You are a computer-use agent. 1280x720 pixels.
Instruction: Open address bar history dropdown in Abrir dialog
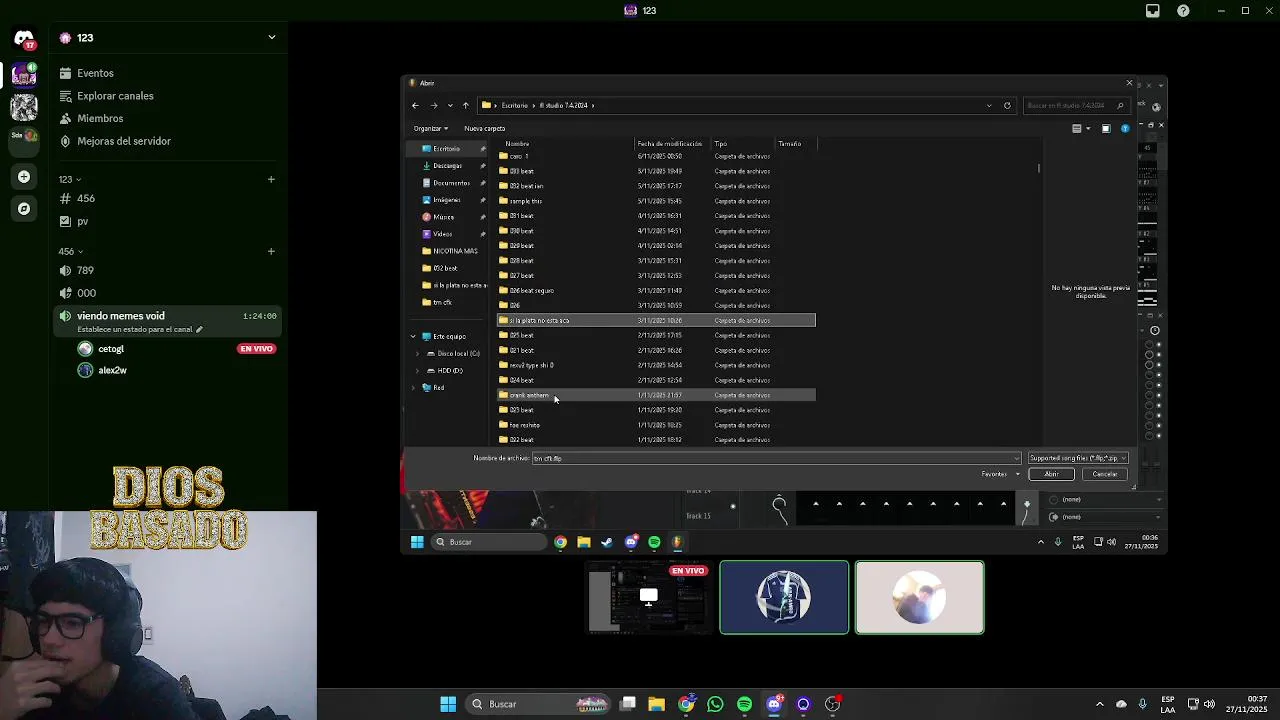(989, 105)
